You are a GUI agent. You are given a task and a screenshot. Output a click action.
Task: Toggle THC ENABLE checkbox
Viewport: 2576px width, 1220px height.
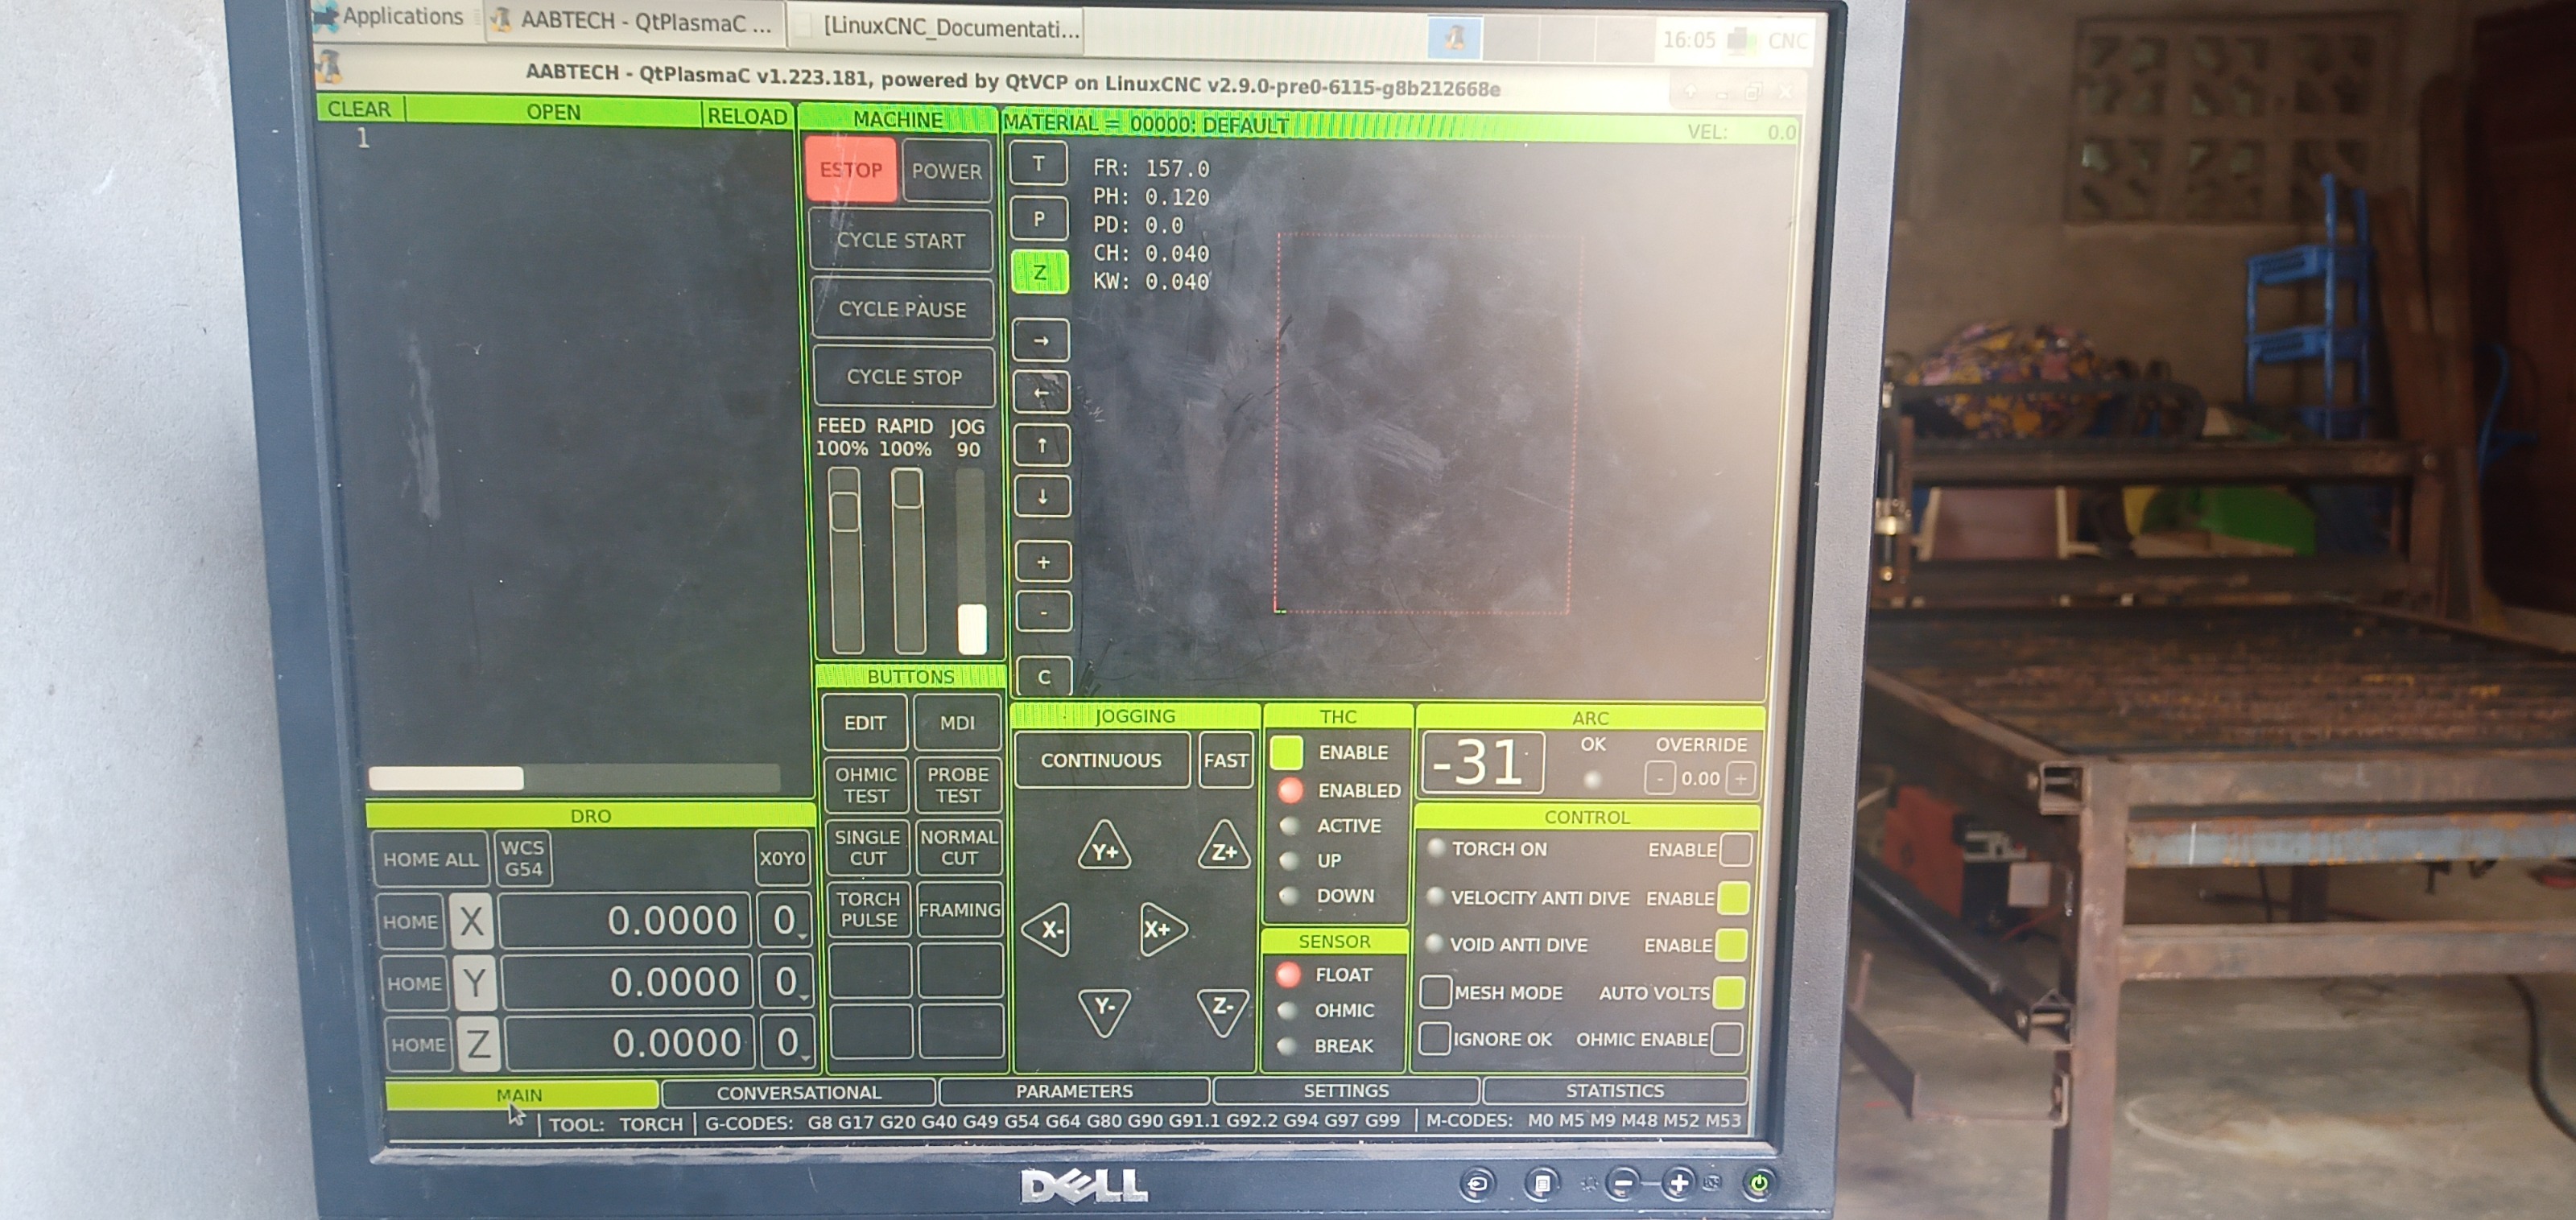[x=1287, y=752]
